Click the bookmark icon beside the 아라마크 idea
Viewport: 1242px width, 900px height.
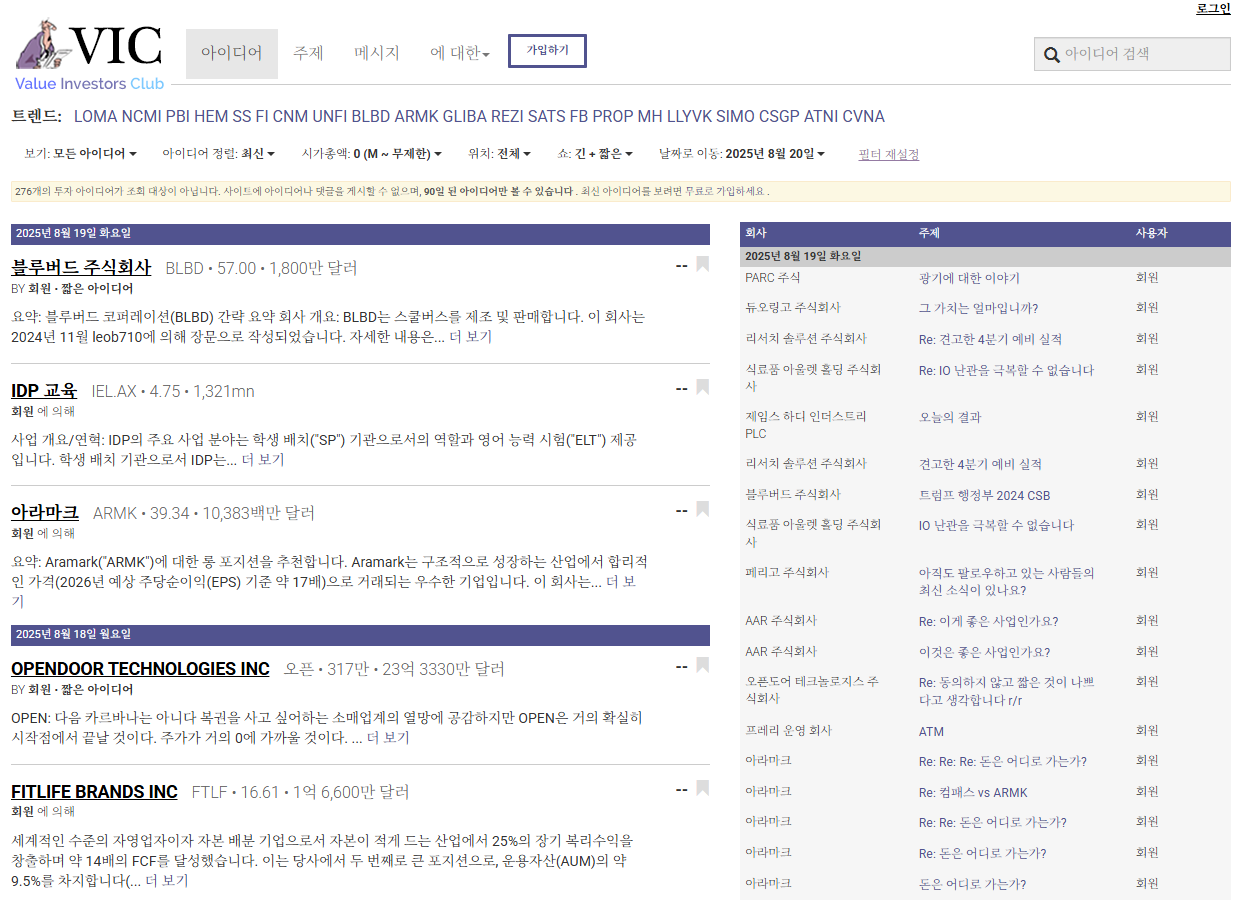click(x=701, y=509)
